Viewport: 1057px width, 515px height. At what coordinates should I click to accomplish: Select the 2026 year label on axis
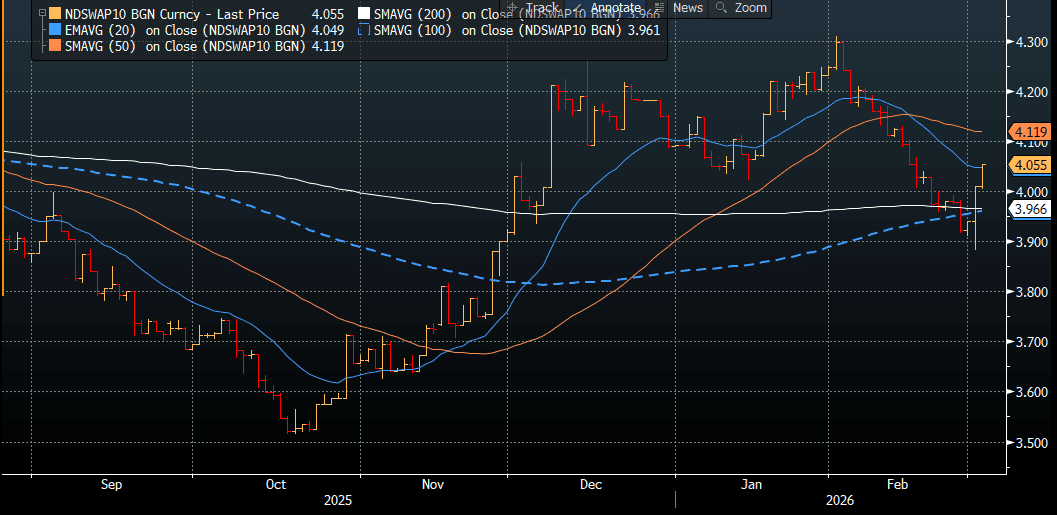(840, 498)
